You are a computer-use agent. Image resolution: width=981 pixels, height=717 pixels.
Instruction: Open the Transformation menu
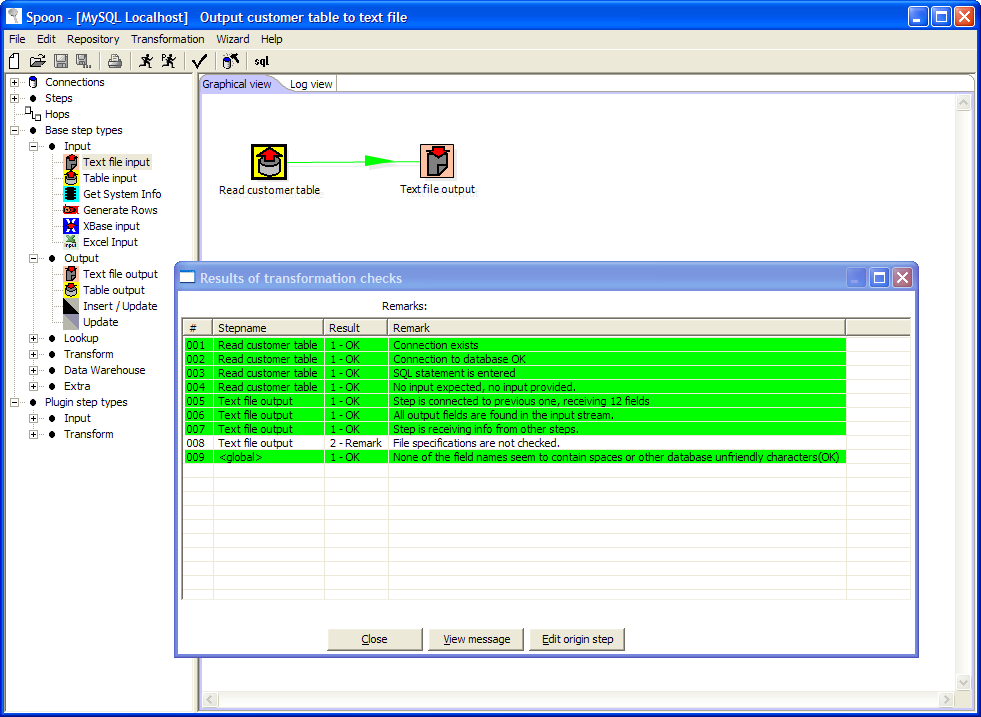coord(167,39)
